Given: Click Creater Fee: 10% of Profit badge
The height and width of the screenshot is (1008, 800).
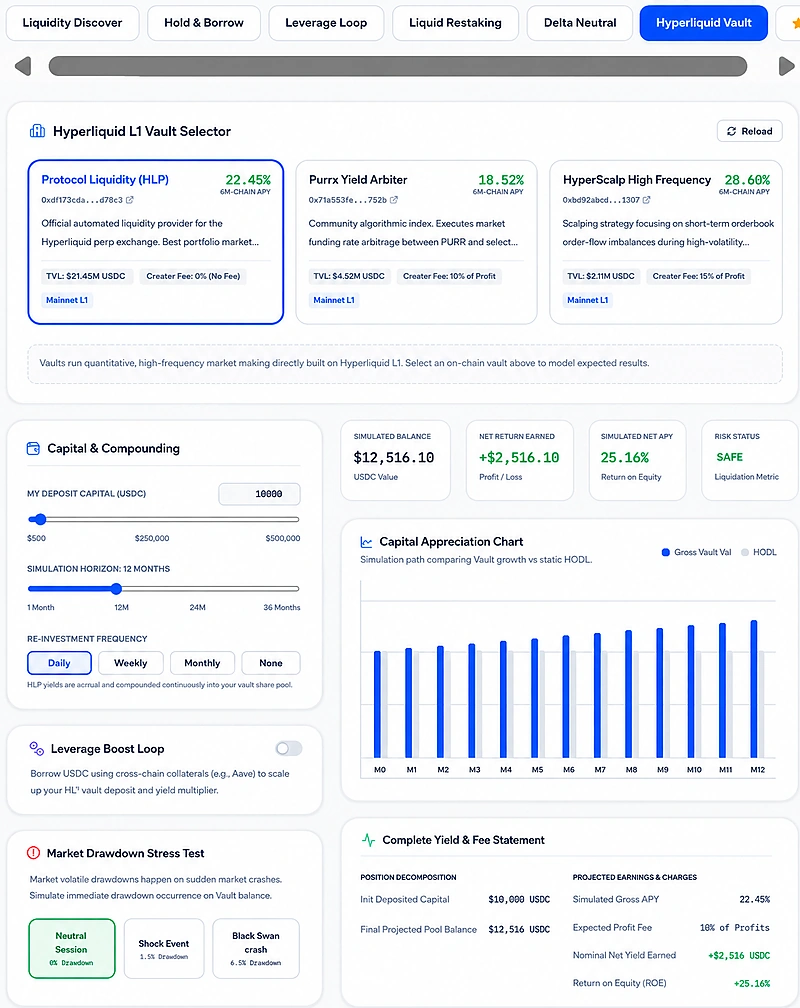Looking at the screenshot, I should pyautogui.click(x=450, y=276).
